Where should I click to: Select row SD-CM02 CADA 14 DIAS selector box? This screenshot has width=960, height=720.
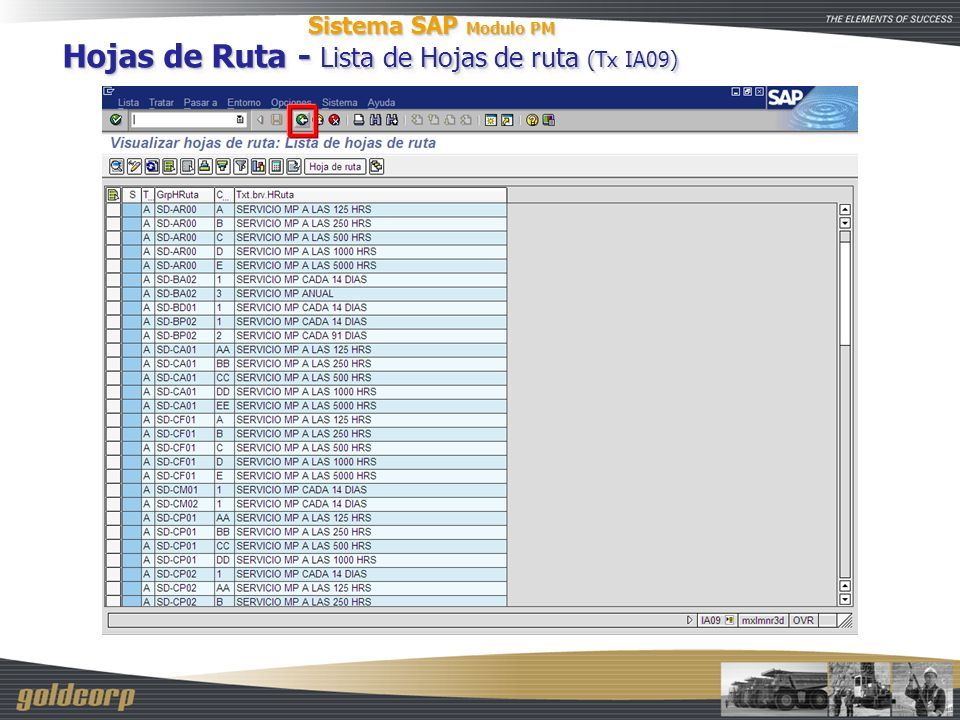[113, 504]
